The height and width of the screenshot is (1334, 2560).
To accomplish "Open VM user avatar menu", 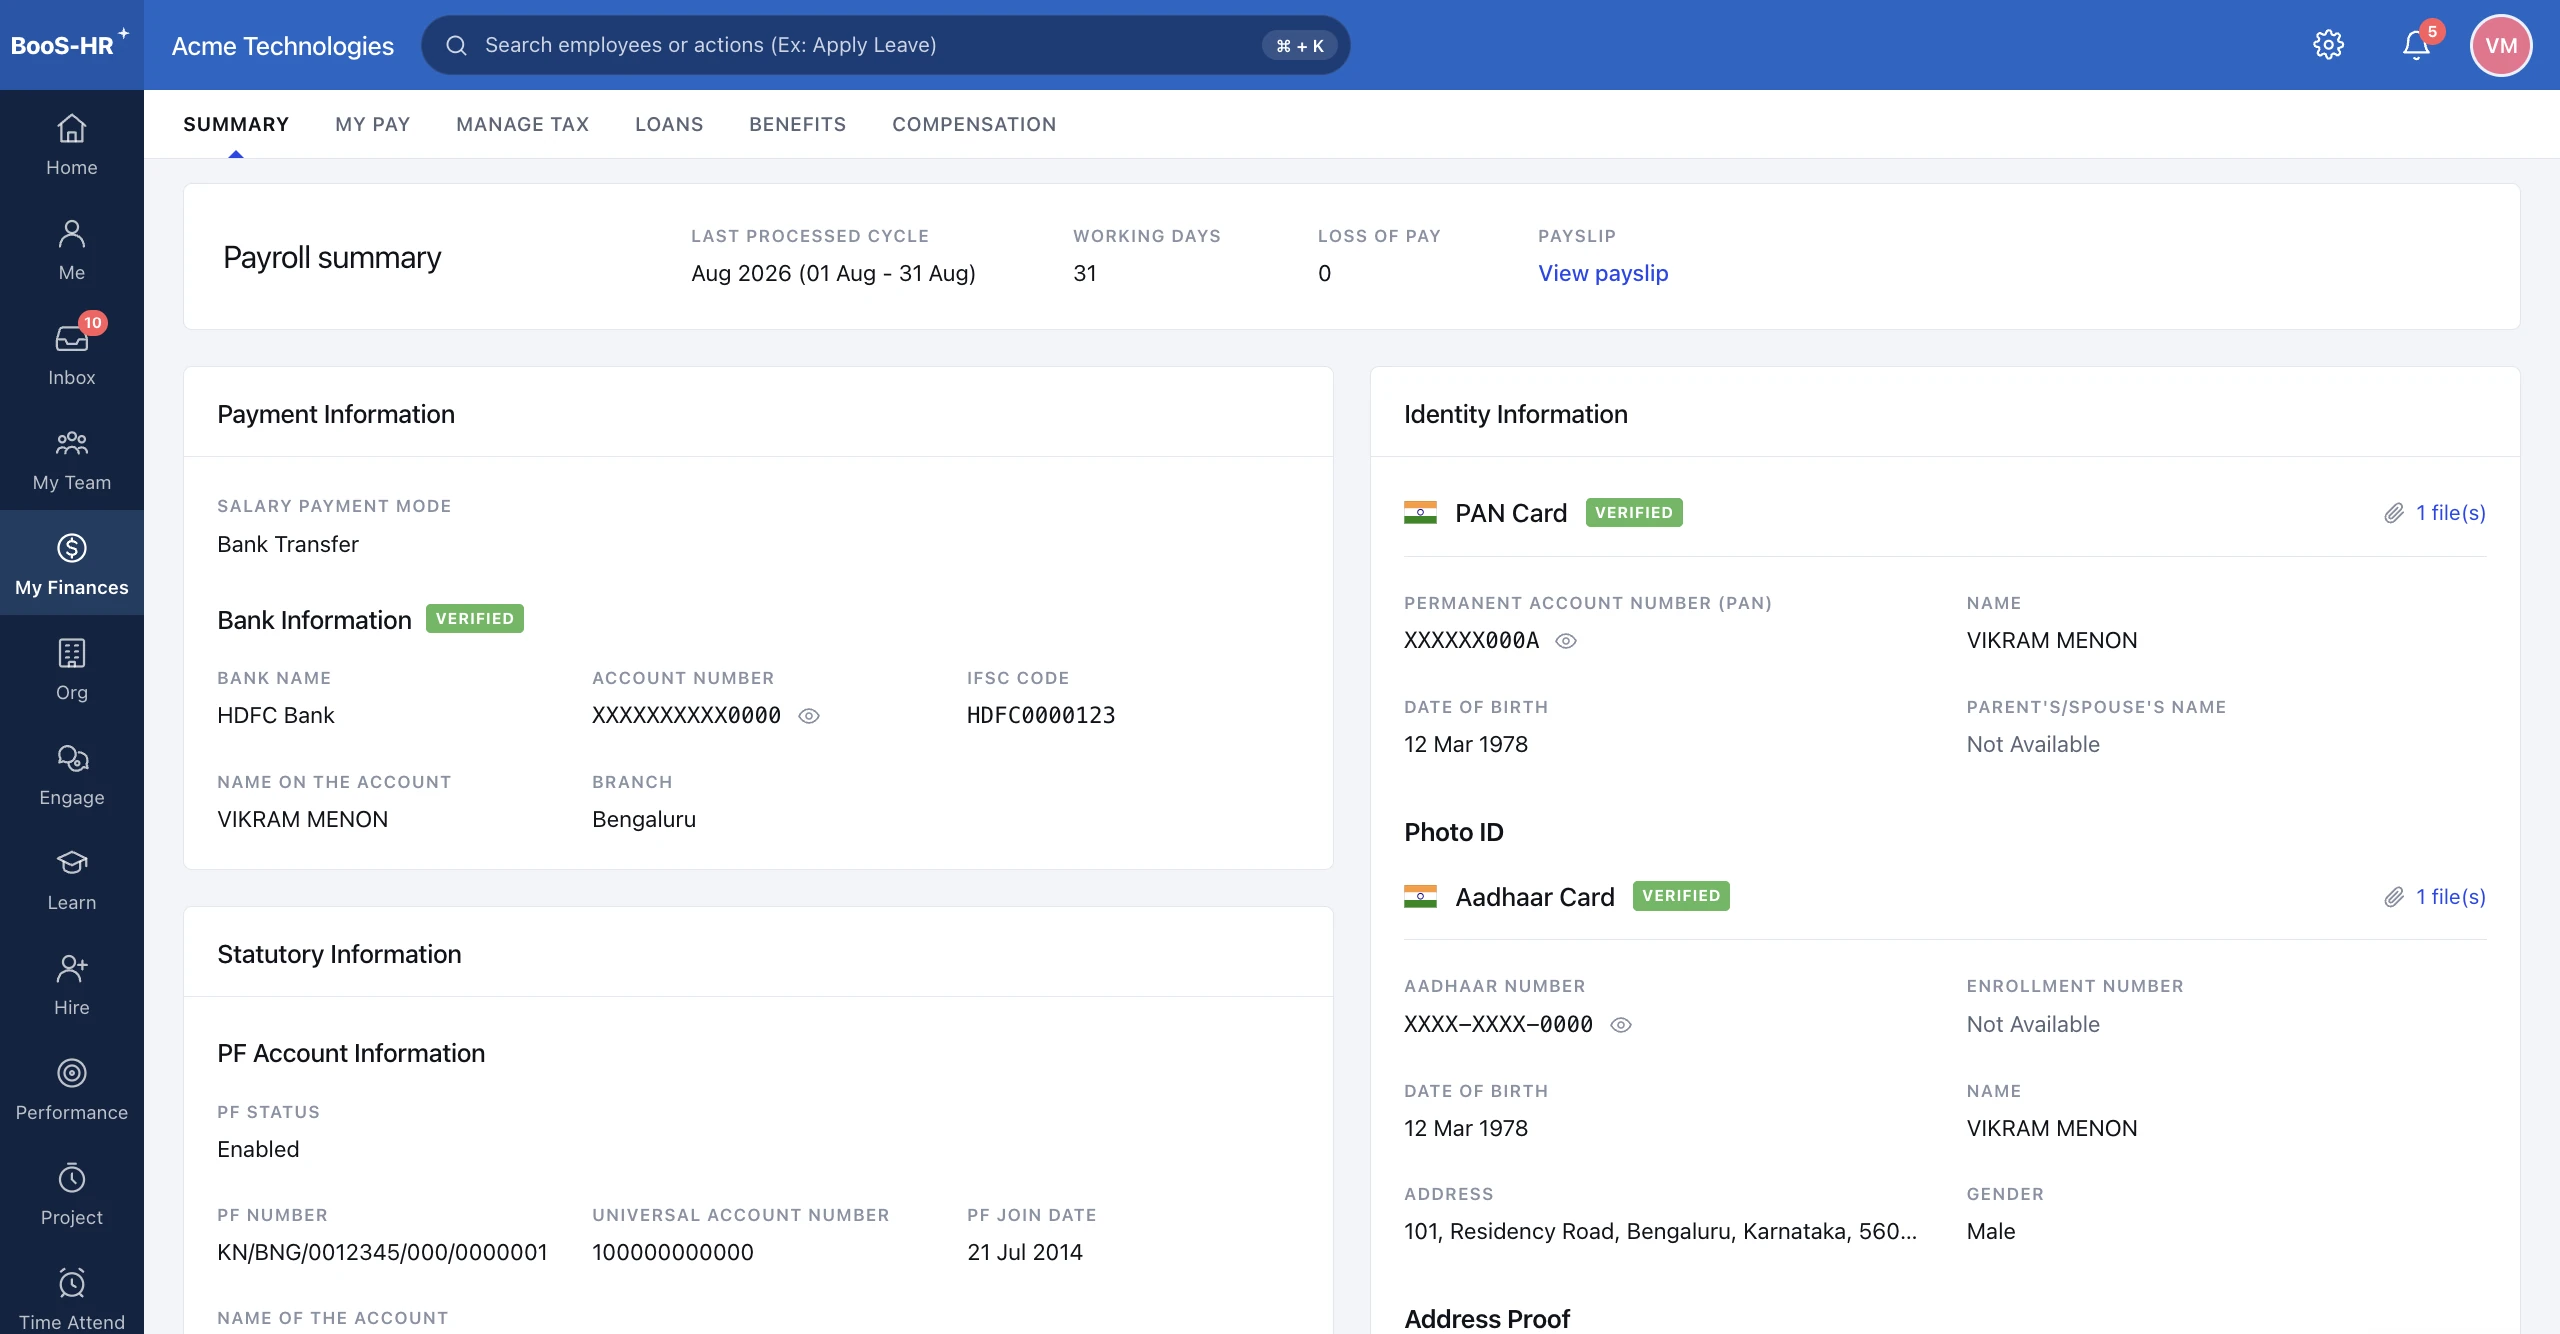I will (x=2501, y=45).
